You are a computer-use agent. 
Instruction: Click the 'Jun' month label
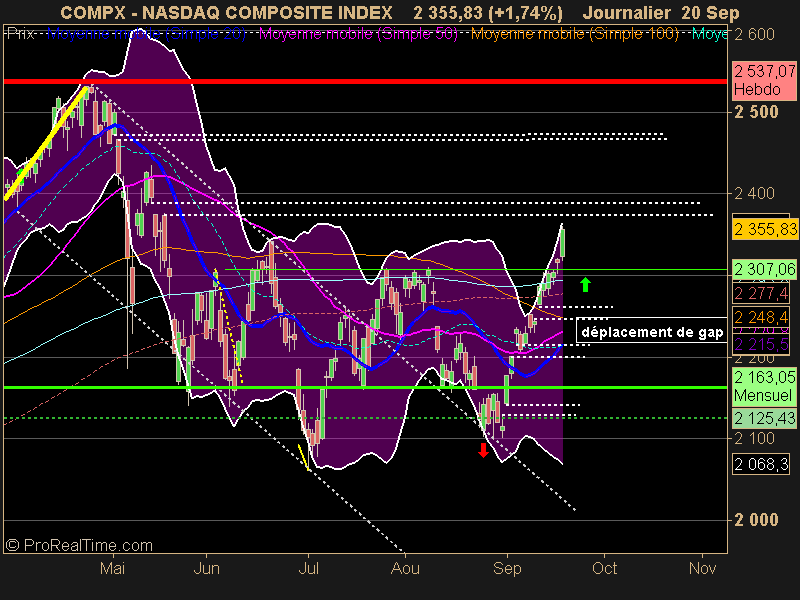coord(207,568)
